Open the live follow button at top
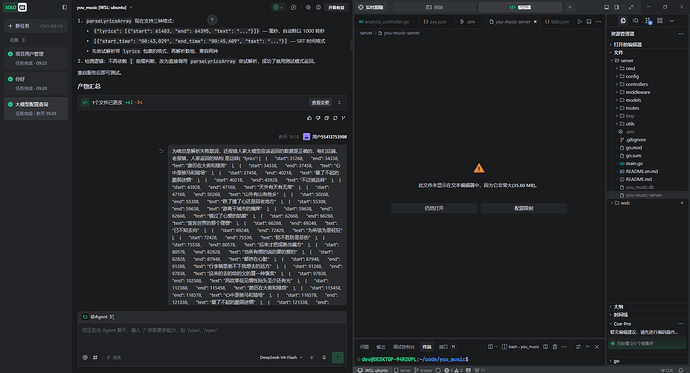 (371, 7)
